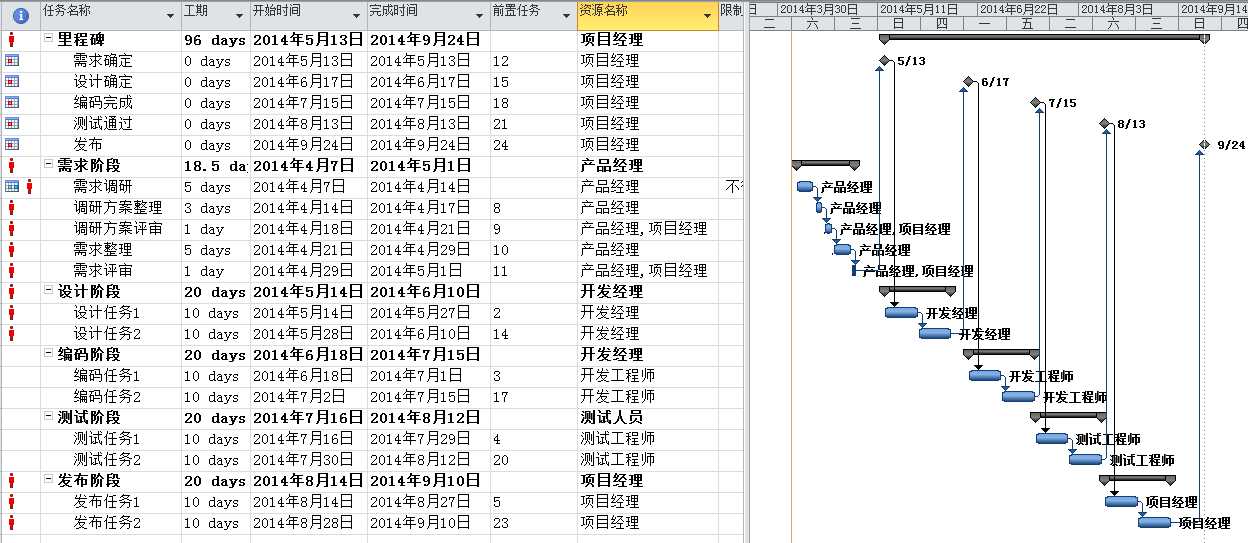Click calendar icon in the 需求调研 row

pyautogui.click(x=12, y=187)
